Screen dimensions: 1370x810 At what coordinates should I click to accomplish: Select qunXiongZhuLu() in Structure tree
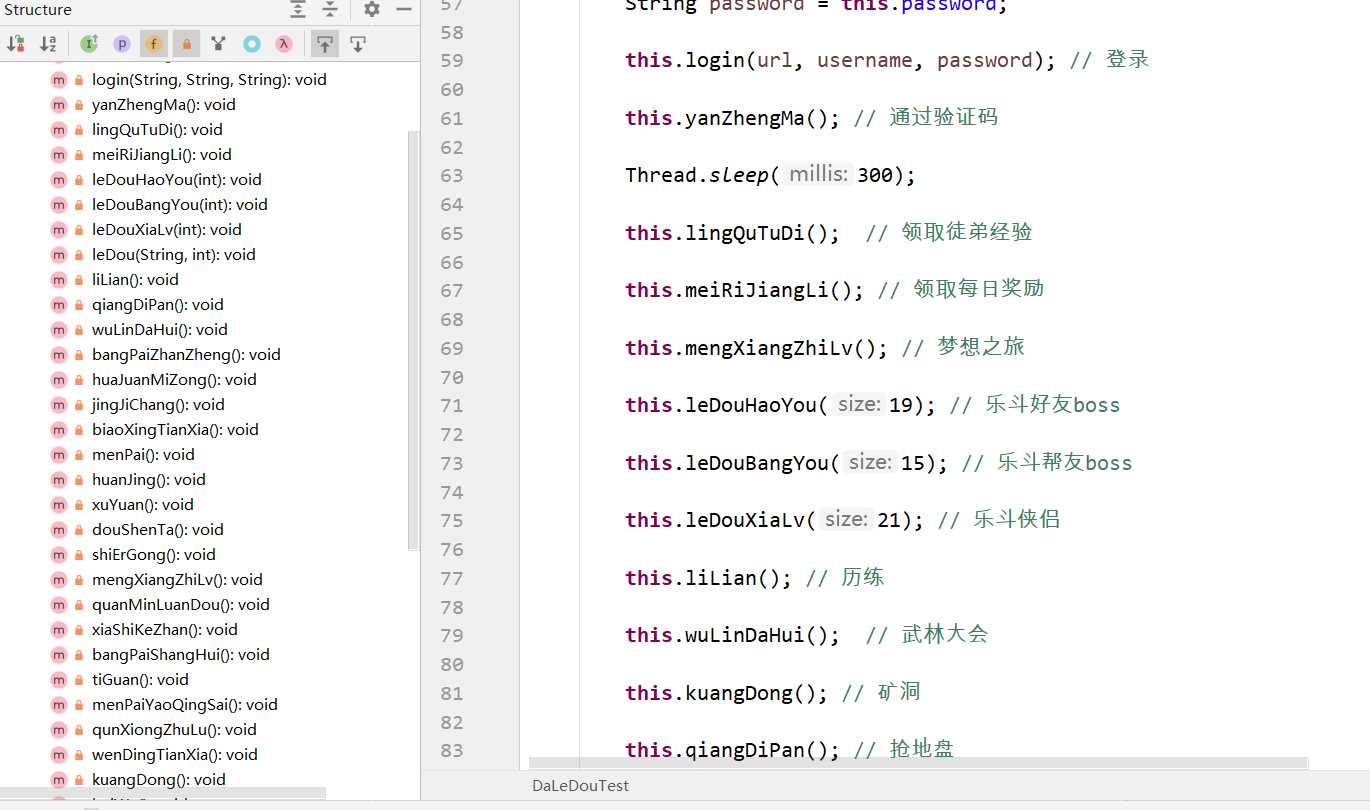pyautogui.click(x=174, y=729)
